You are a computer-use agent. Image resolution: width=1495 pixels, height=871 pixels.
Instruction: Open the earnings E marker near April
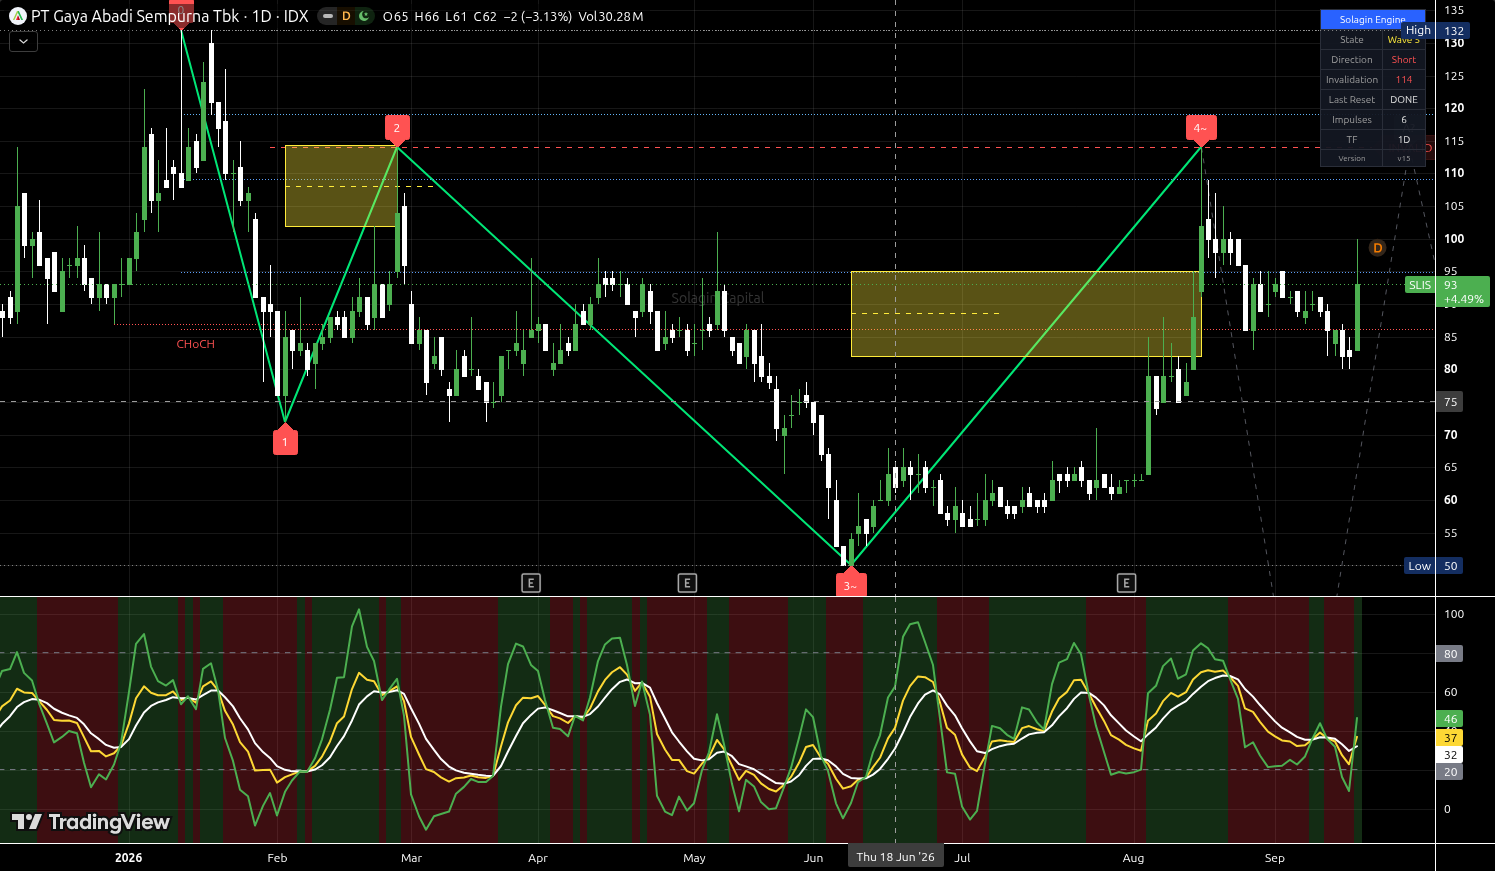531,583
